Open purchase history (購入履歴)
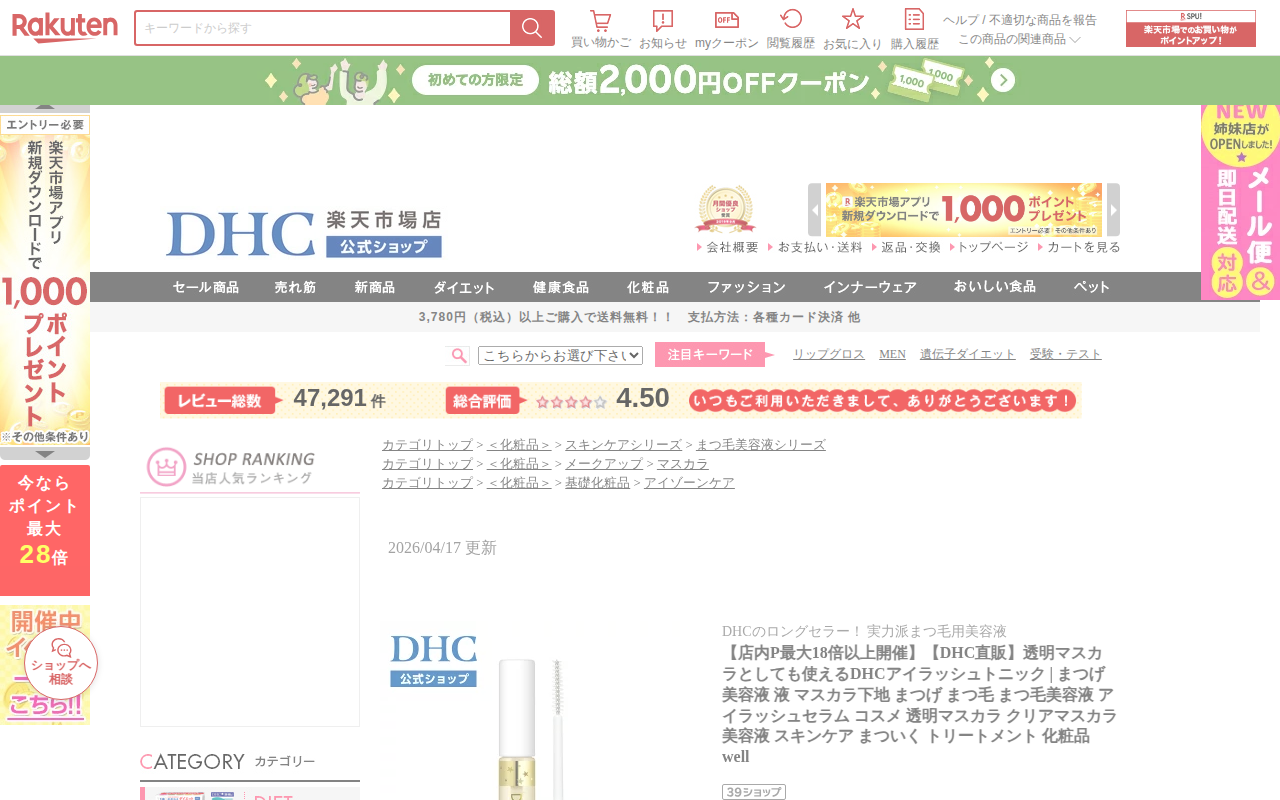This screenshot has width=1280, height=800. tap(915, 29)
